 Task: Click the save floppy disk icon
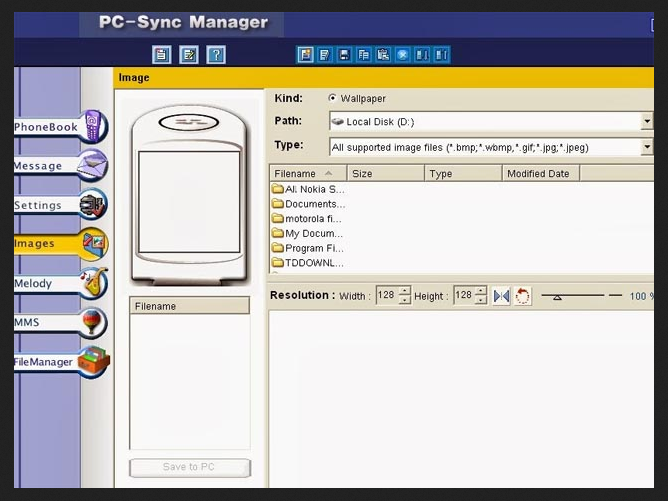tap(344, 55)
